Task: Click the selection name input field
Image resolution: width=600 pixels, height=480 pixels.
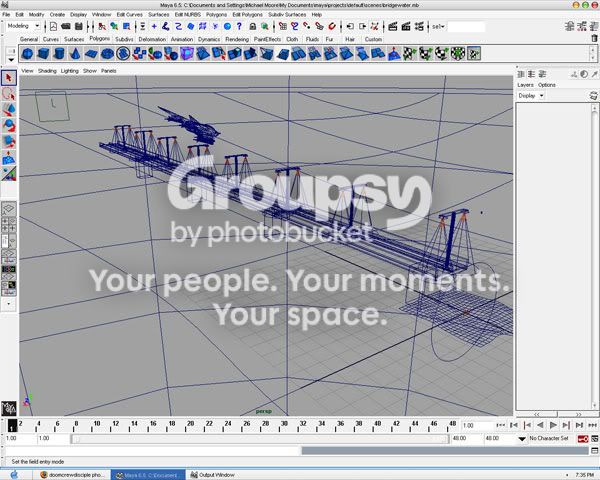Action: [x=466, y=26]
